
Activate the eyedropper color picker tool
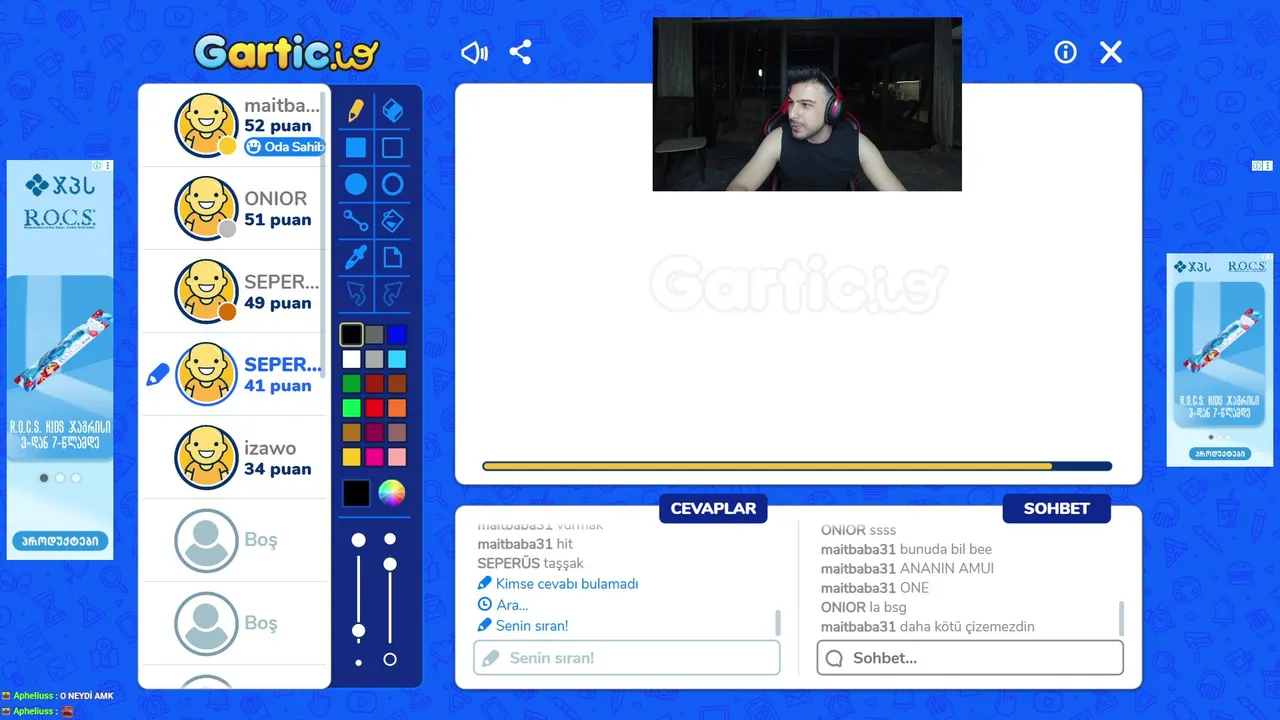tap(356, 258)
